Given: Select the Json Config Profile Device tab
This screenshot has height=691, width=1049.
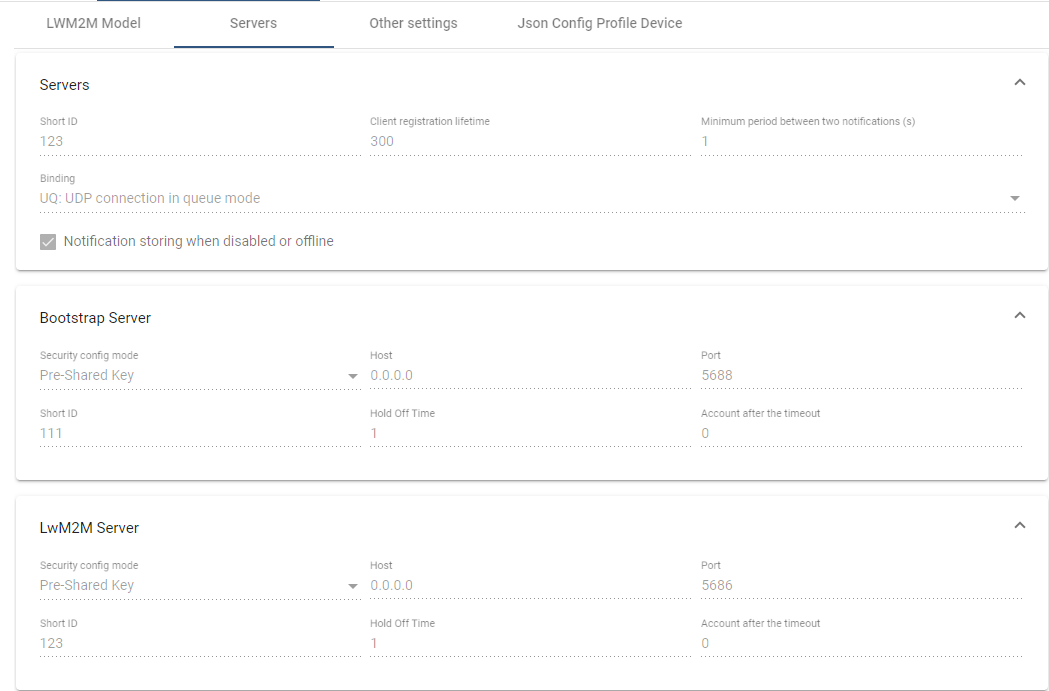Looking at the screenshot, I should click(599, 22).
